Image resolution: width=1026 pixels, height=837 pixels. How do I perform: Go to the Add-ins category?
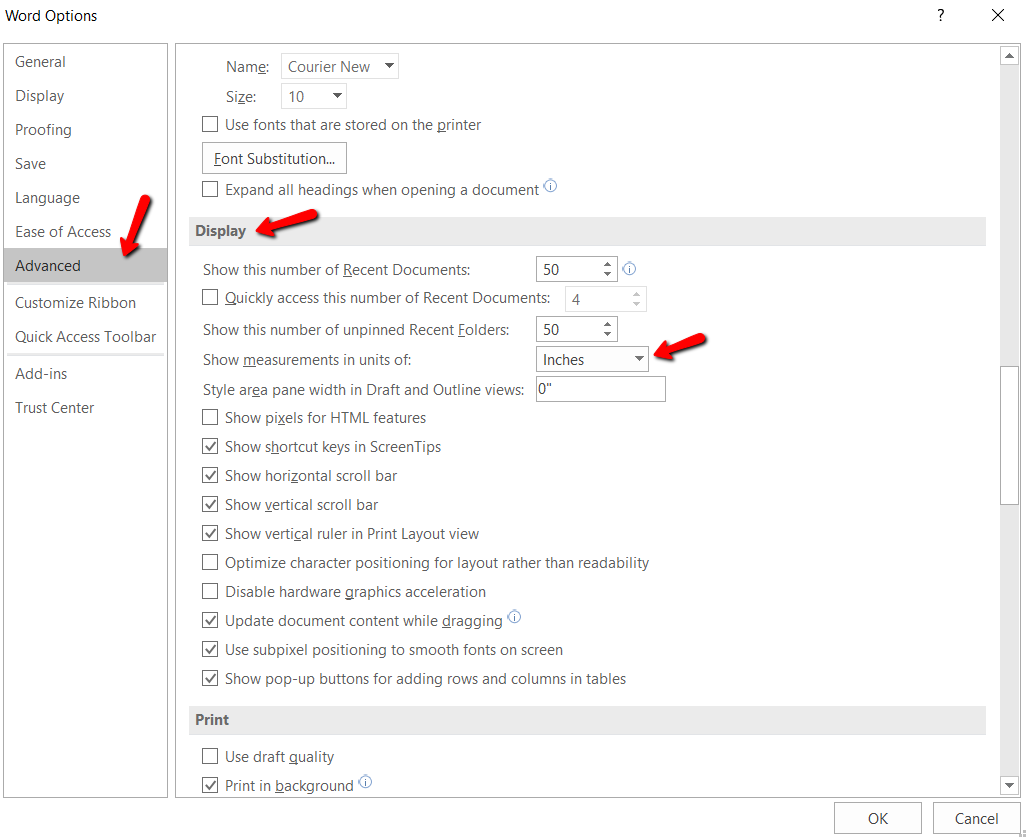85,374
